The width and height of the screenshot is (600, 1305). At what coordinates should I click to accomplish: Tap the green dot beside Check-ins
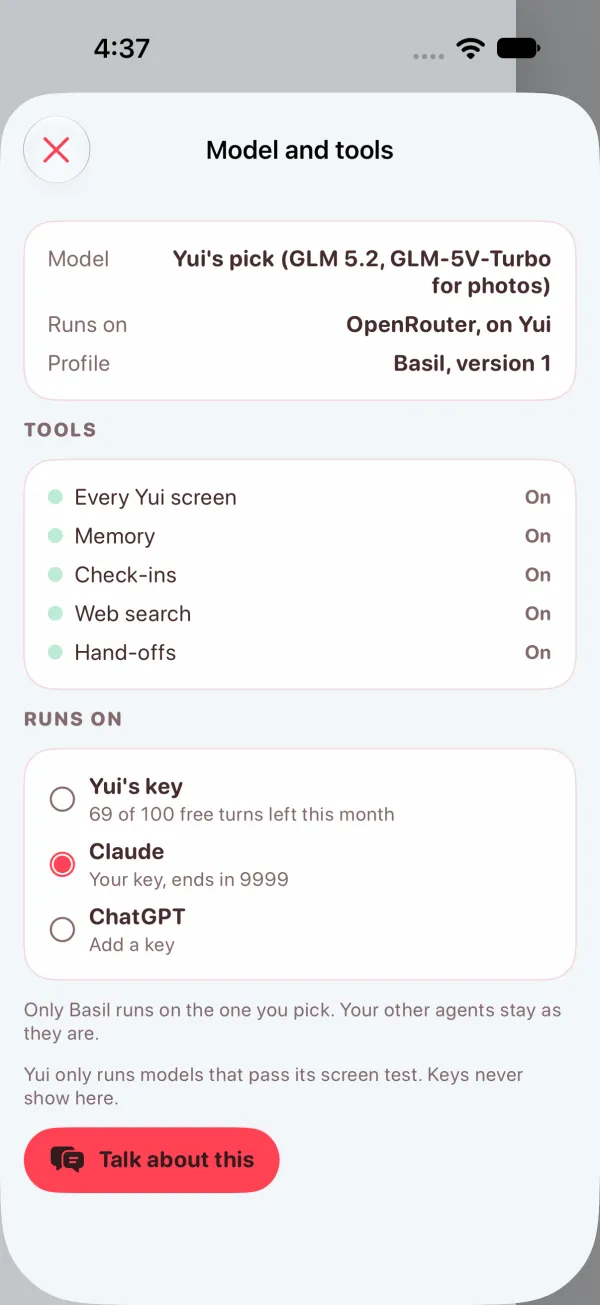click(x=56, y=575)
